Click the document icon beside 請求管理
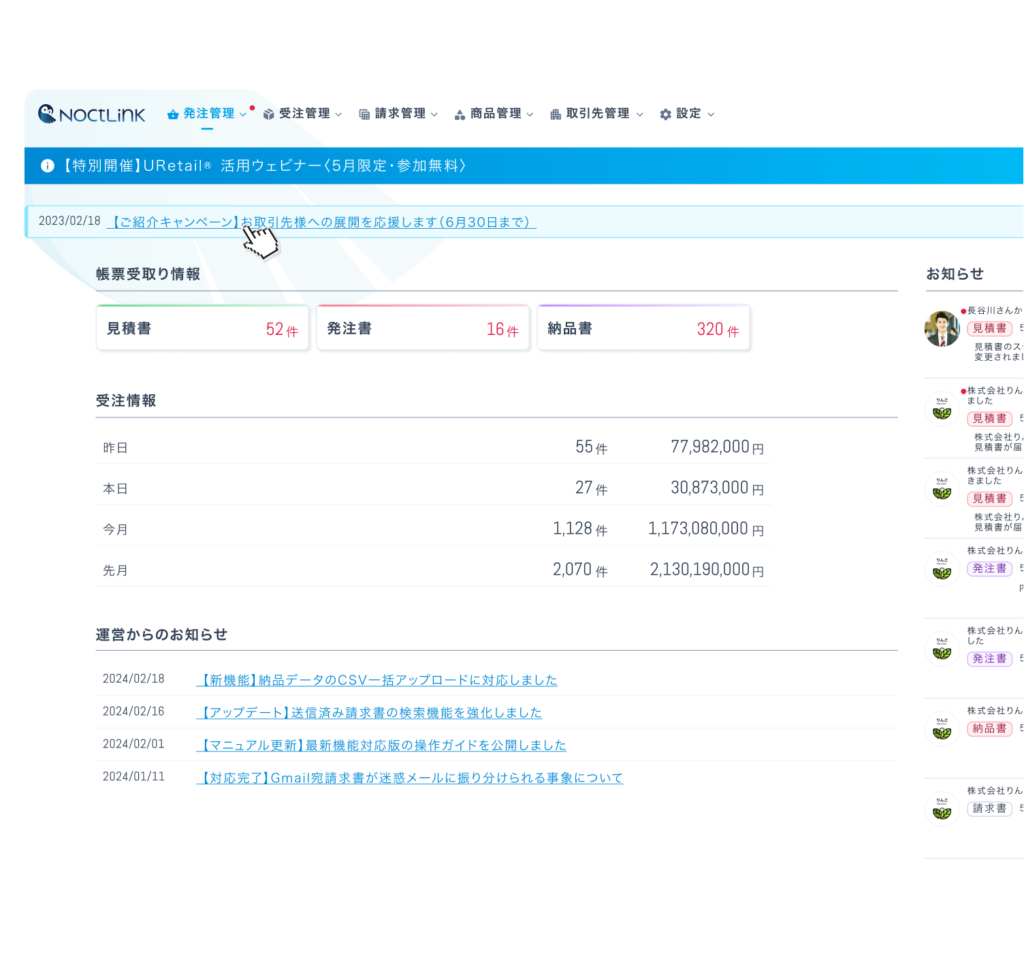Viewport: 1024px width, 964px height. tap(364, 114)
